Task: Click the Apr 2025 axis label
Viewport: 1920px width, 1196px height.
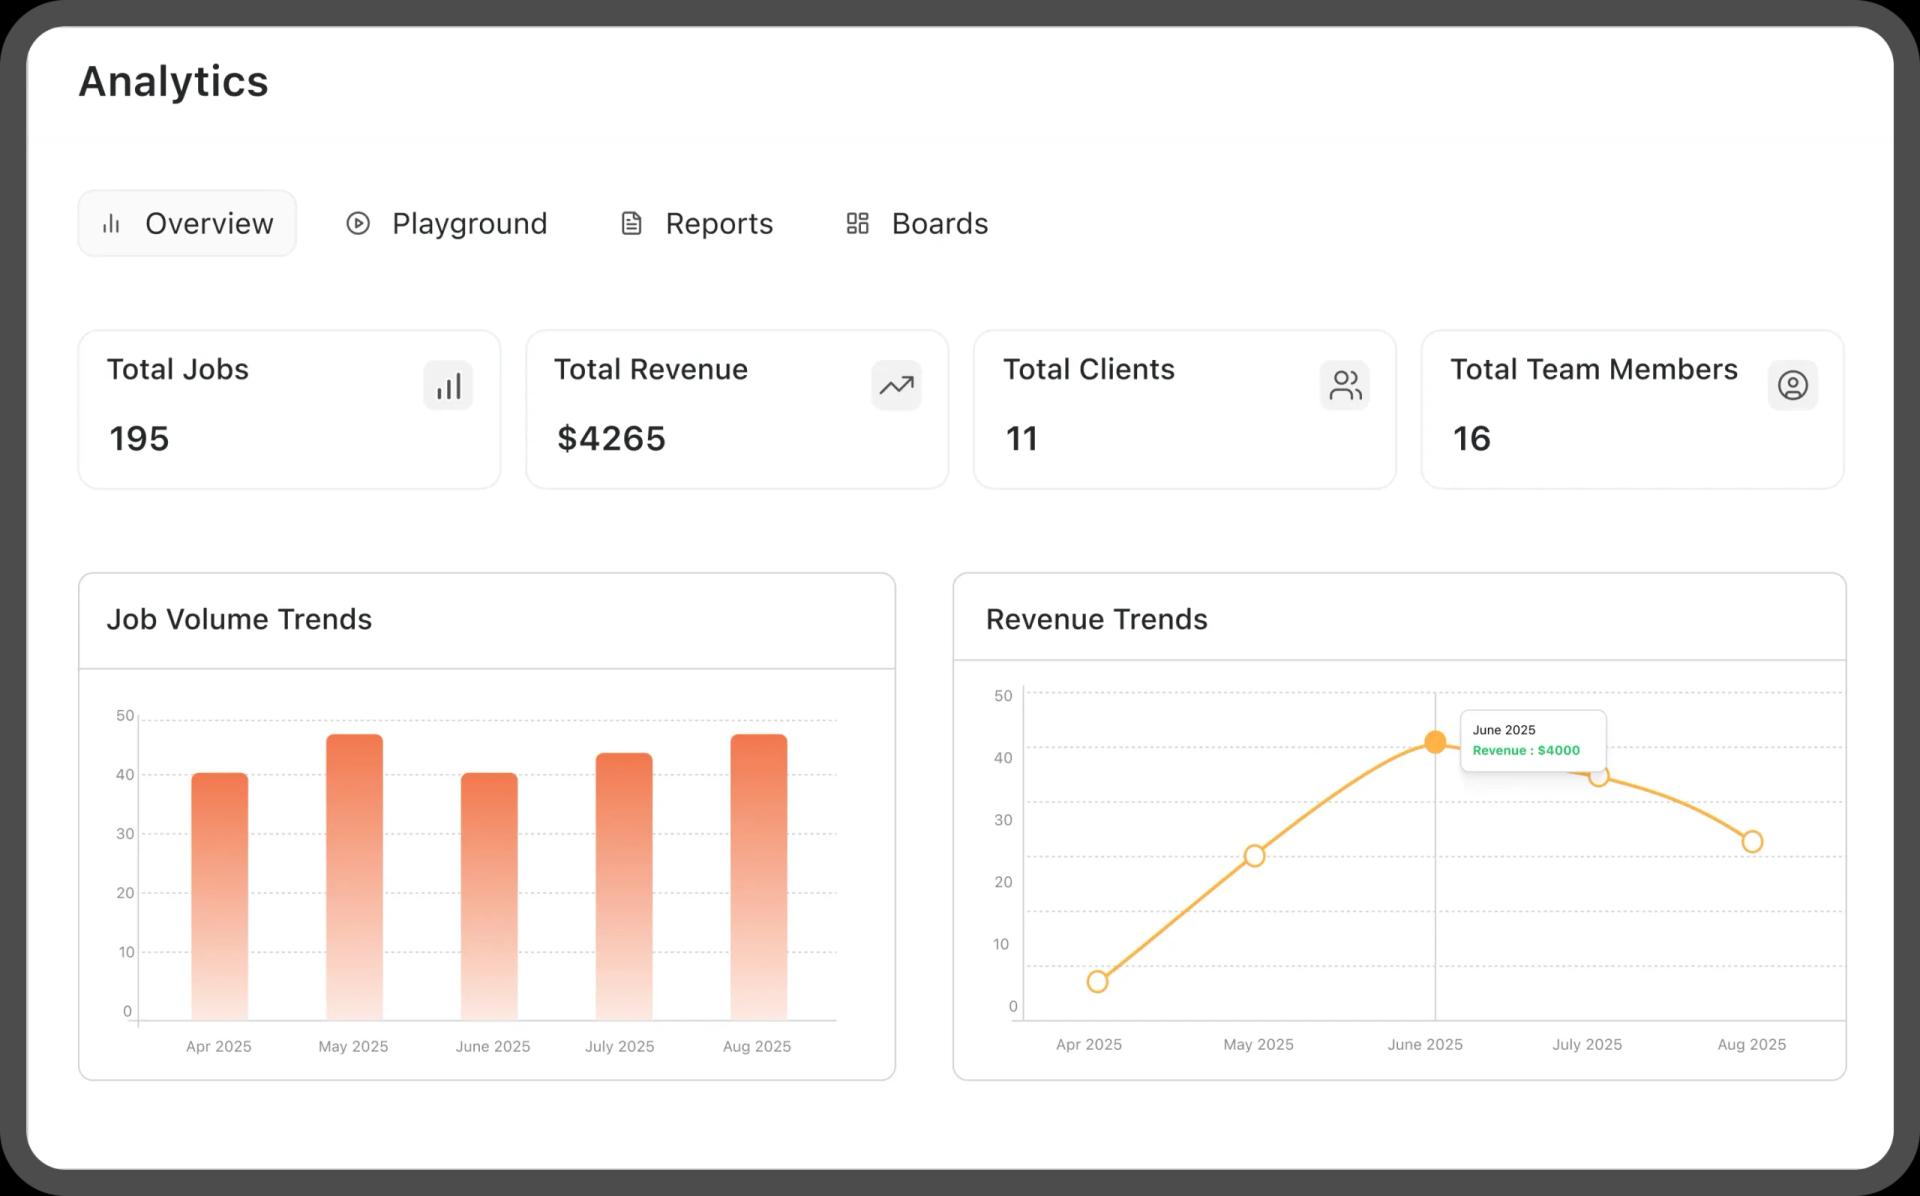Action: [218, 1046]
